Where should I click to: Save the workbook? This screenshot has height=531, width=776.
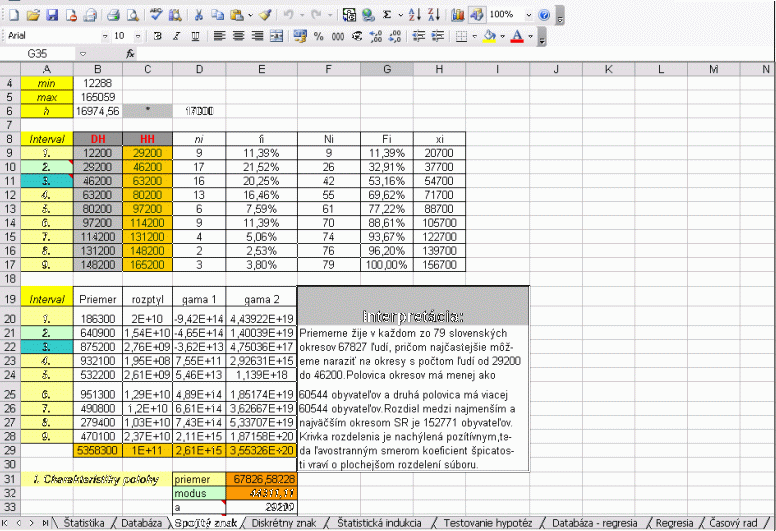point(52,15)
